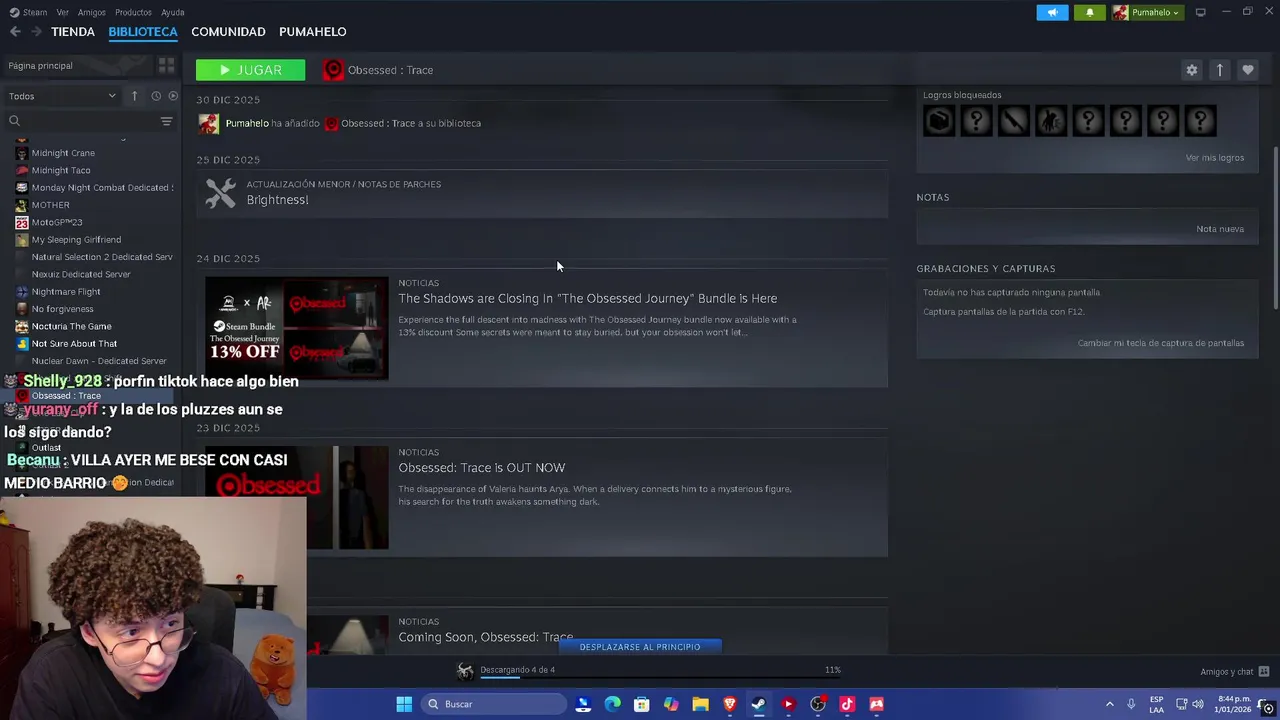1280x720 pixels.
Task: Click the locked hand achievement icon
Action: pyautogui.click(x=1050, y=121)
